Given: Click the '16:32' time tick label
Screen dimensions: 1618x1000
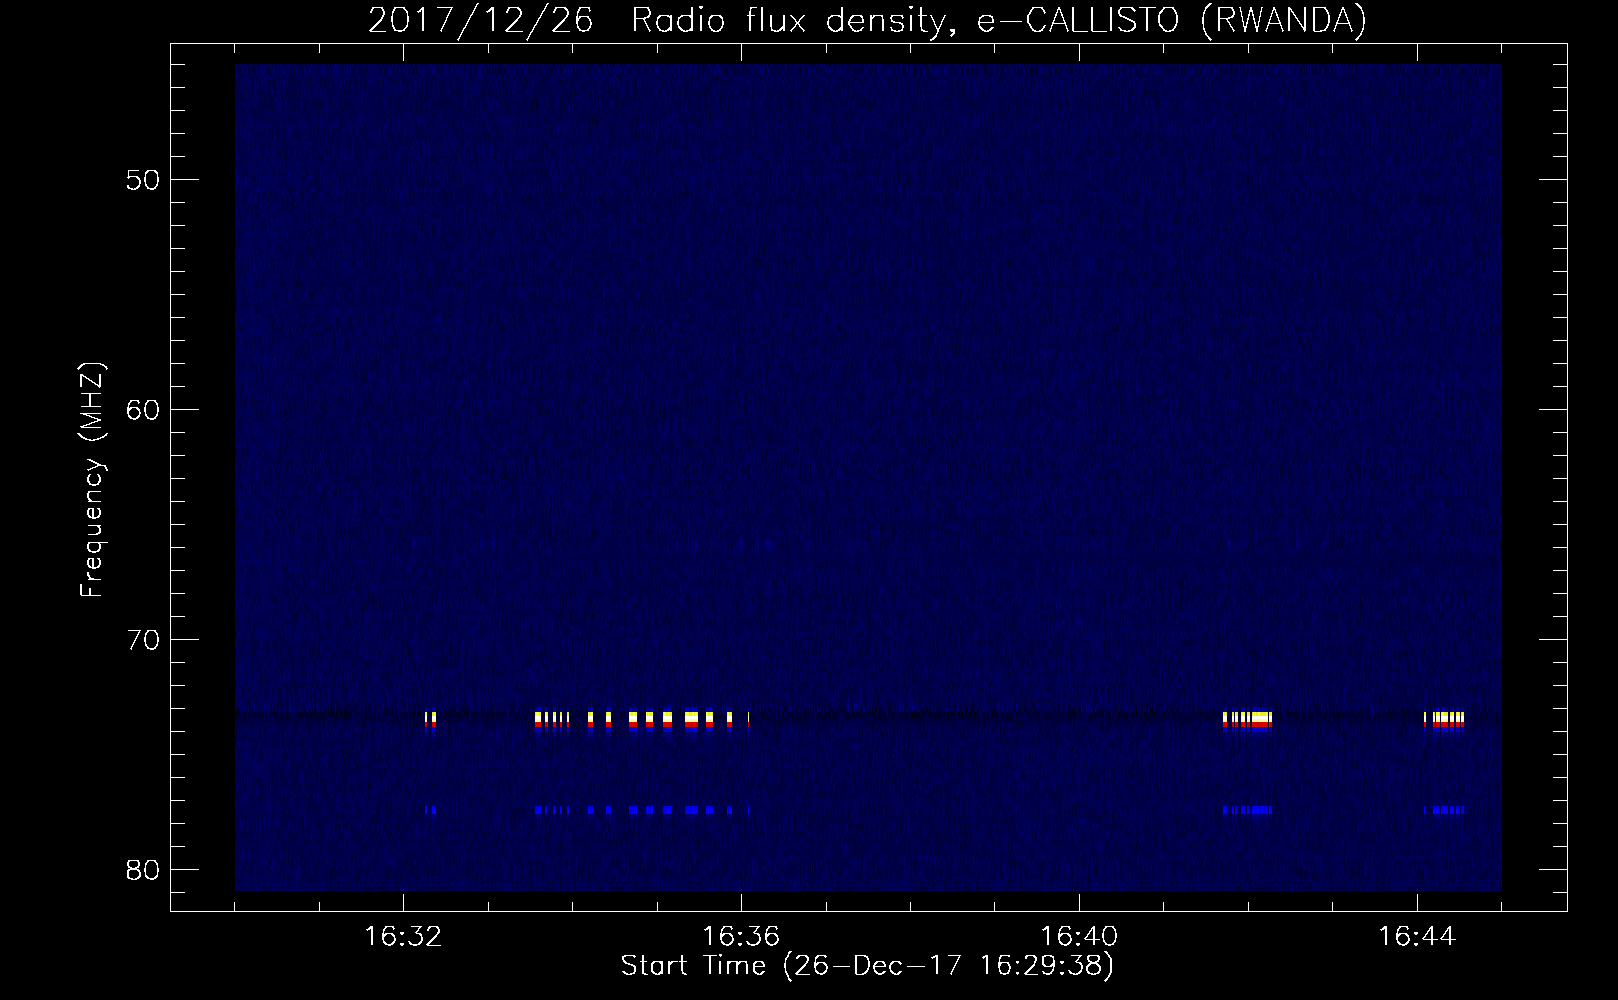Looking at the screenshot, I should click(x=403, y=937).
